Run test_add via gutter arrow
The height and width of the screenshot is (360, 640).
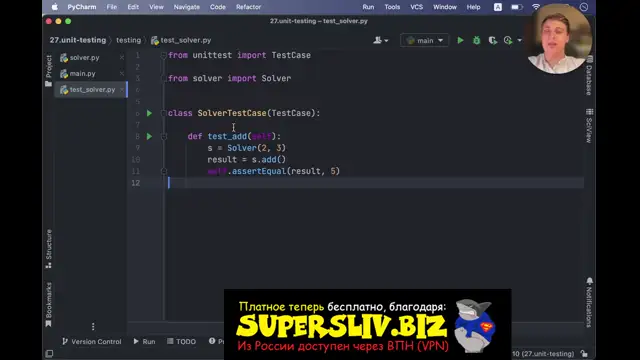coord(149,136)
